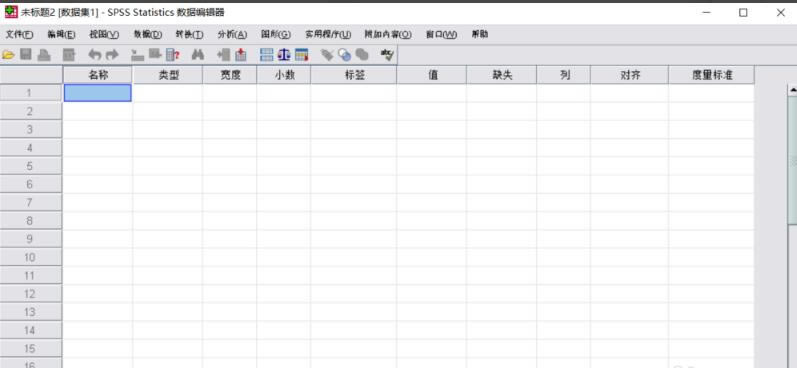Click the selected 名称 cell in row 1
The width and height of the screenshot is (797, 368).
click(98, 93)
